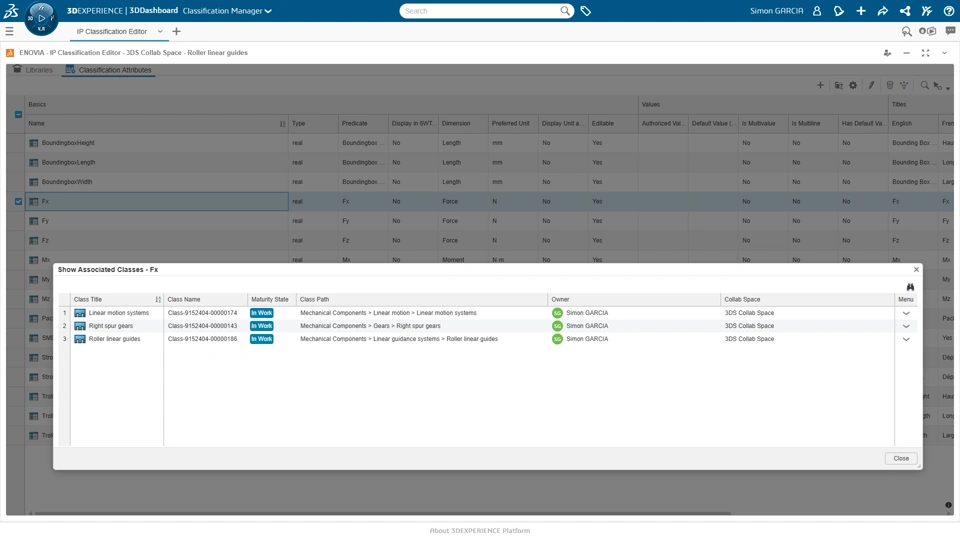Screen dimensions: 960x540
Task: Click the find binoculars icon in dialog
Action: [910, 287]
